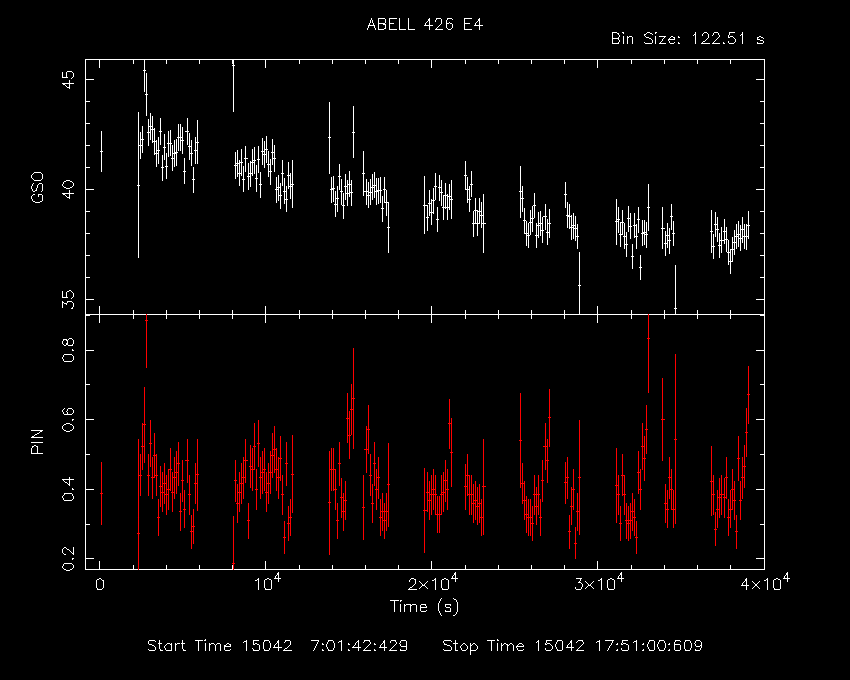850x680 pixels.
Task: Click the time axis label 4×10^4
Action: point(765,583)
